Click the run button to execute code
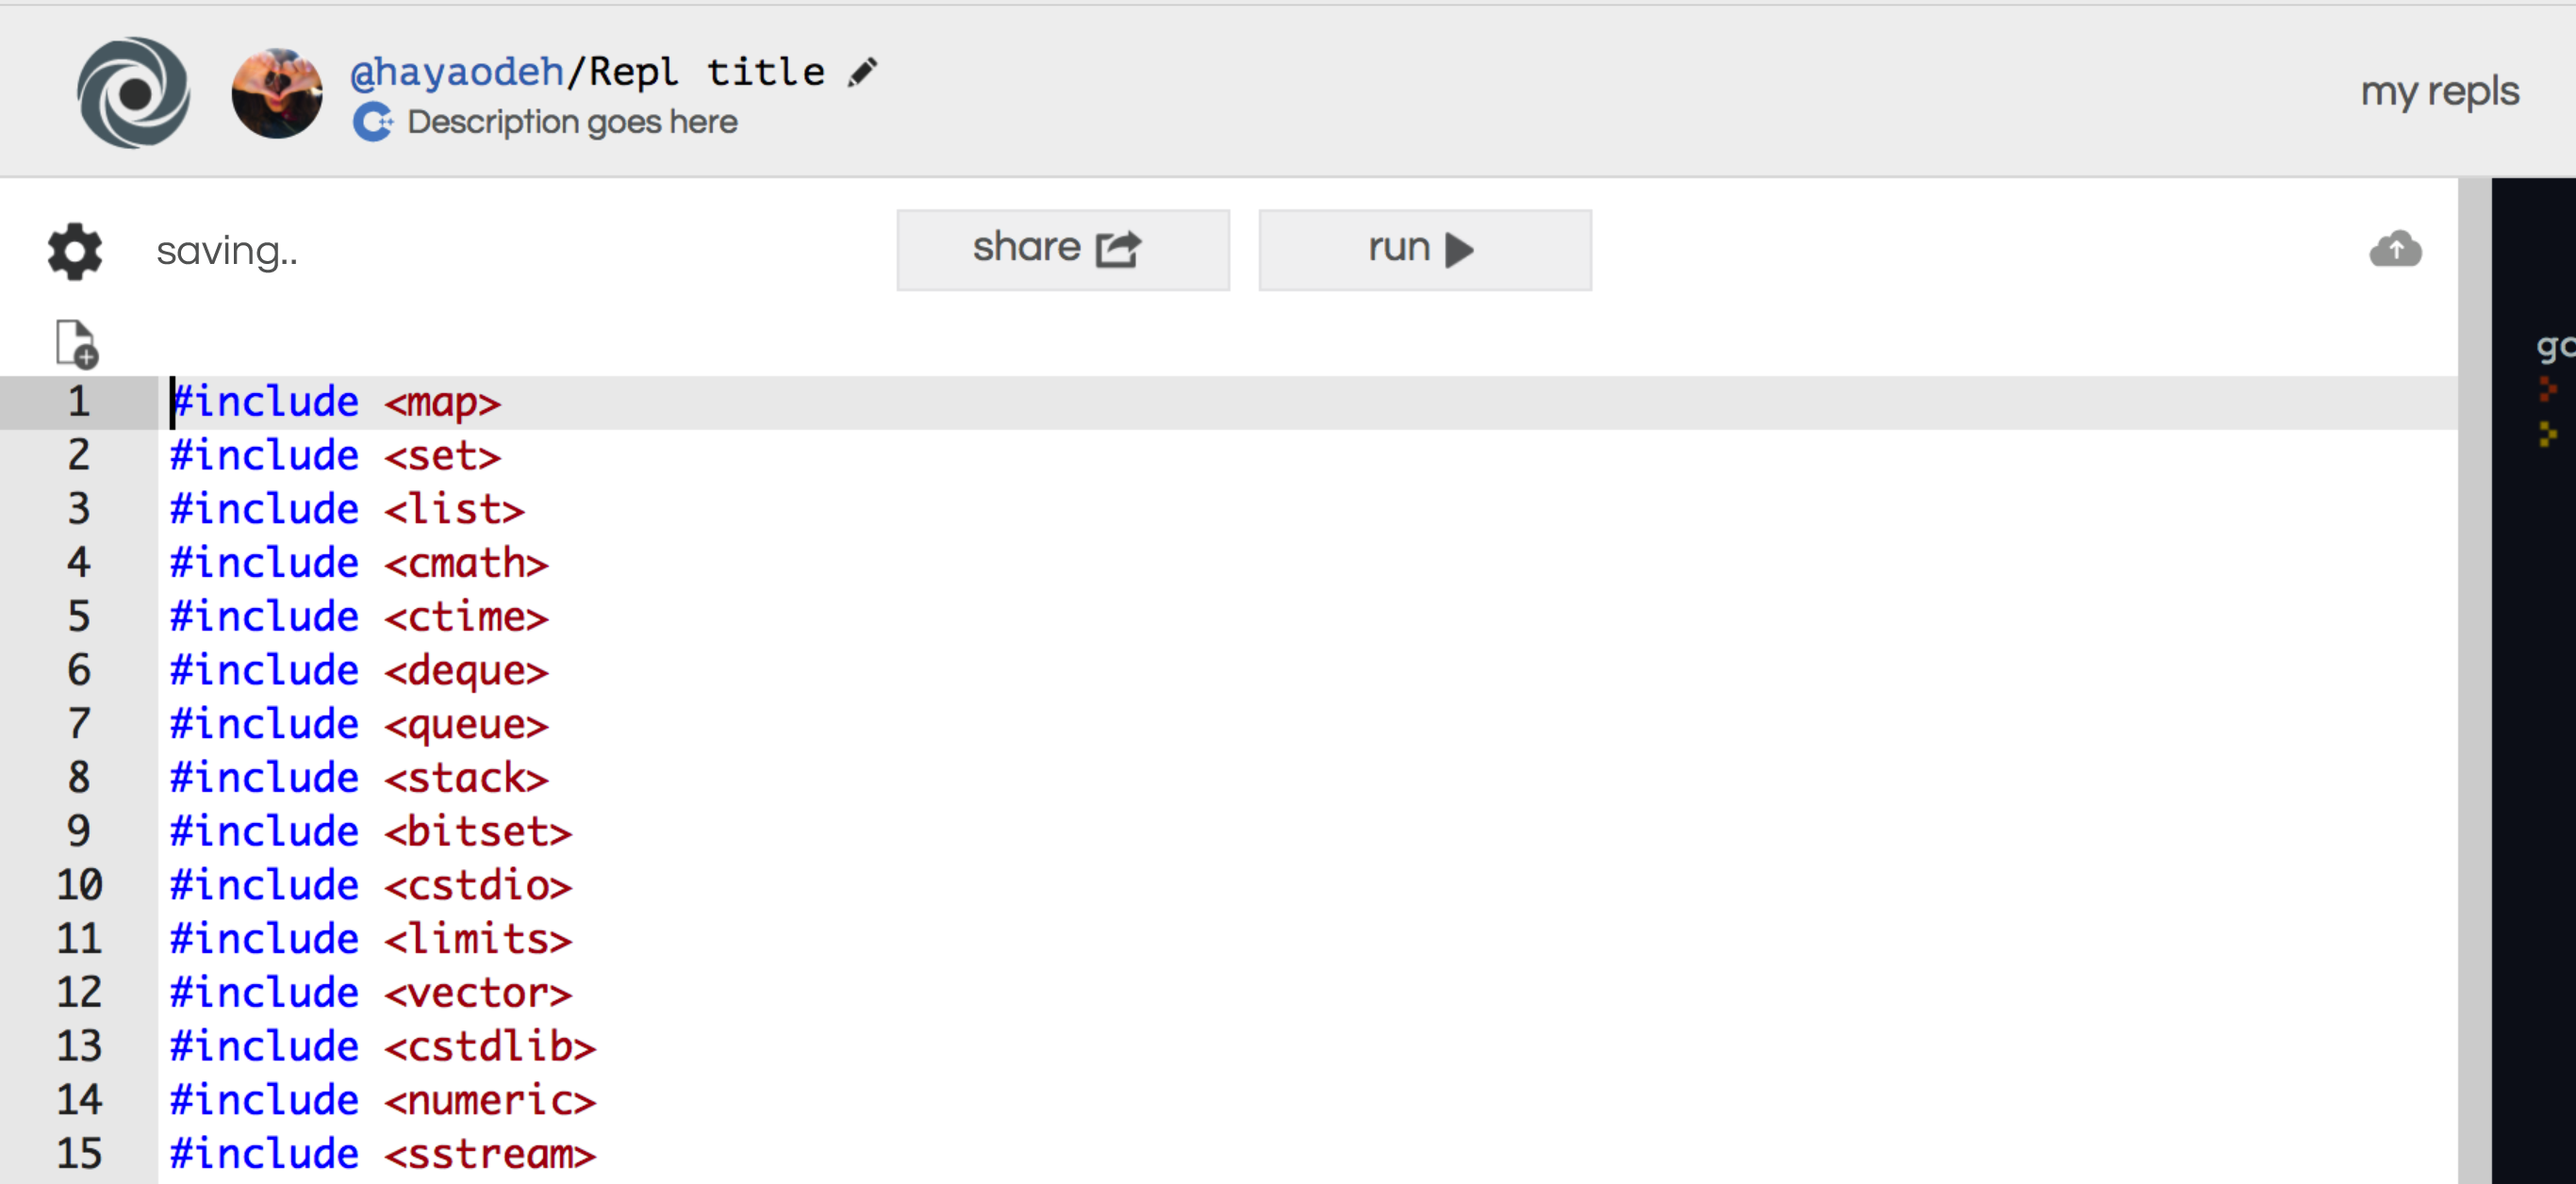This screenshot has height=1184, width=2576. 1423,248
